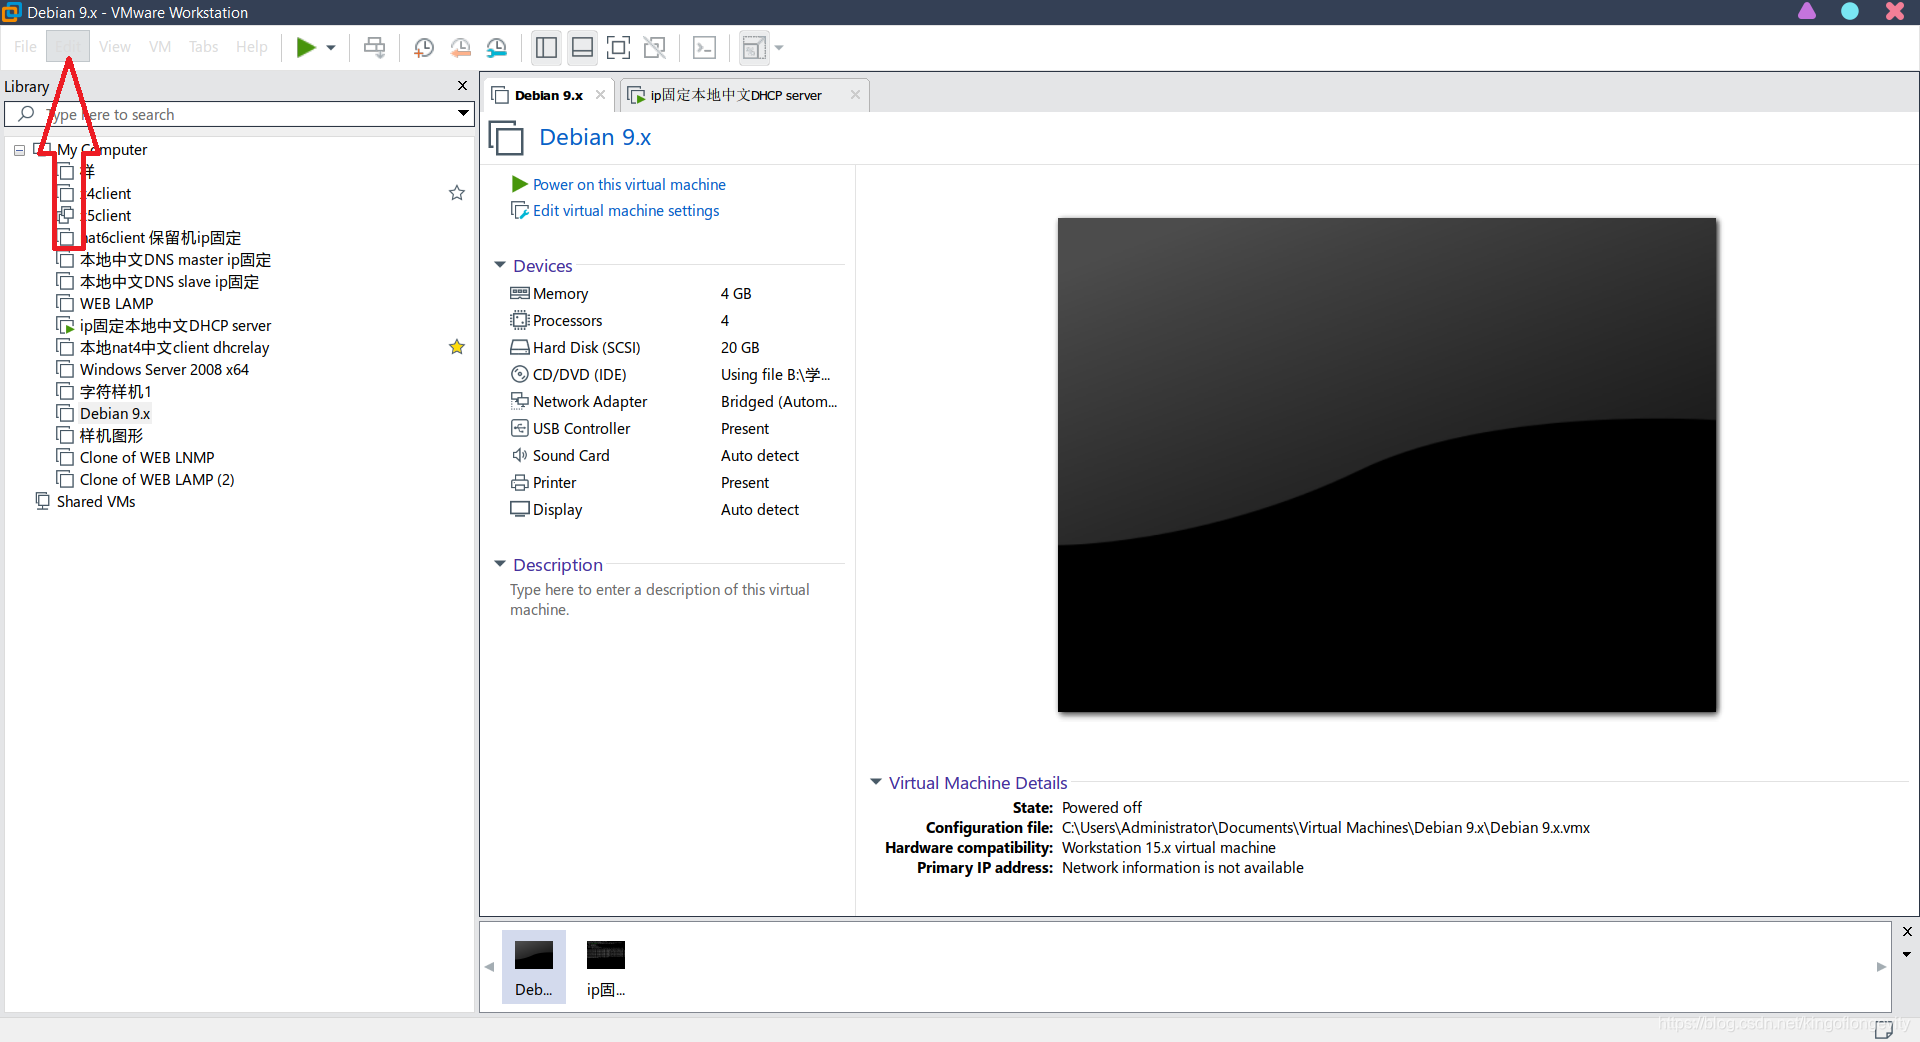This screenshot has width=1920, height=1042.
Task: Click the search magnifier icon in Library
Action: 27,114
